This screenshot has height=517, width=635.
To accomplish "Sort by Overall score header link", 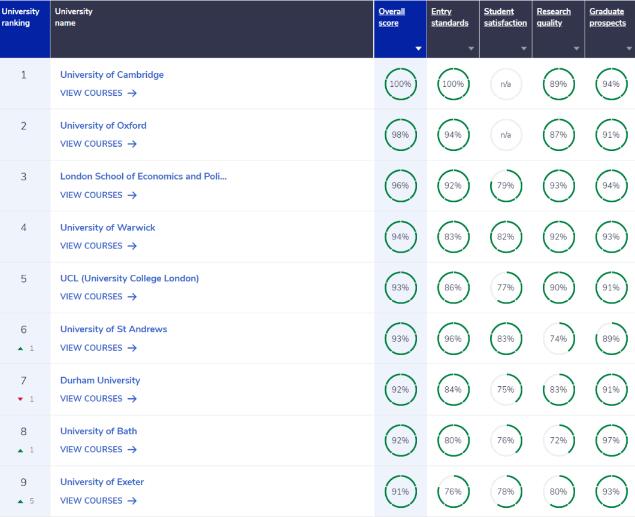I will pos(392,17).
